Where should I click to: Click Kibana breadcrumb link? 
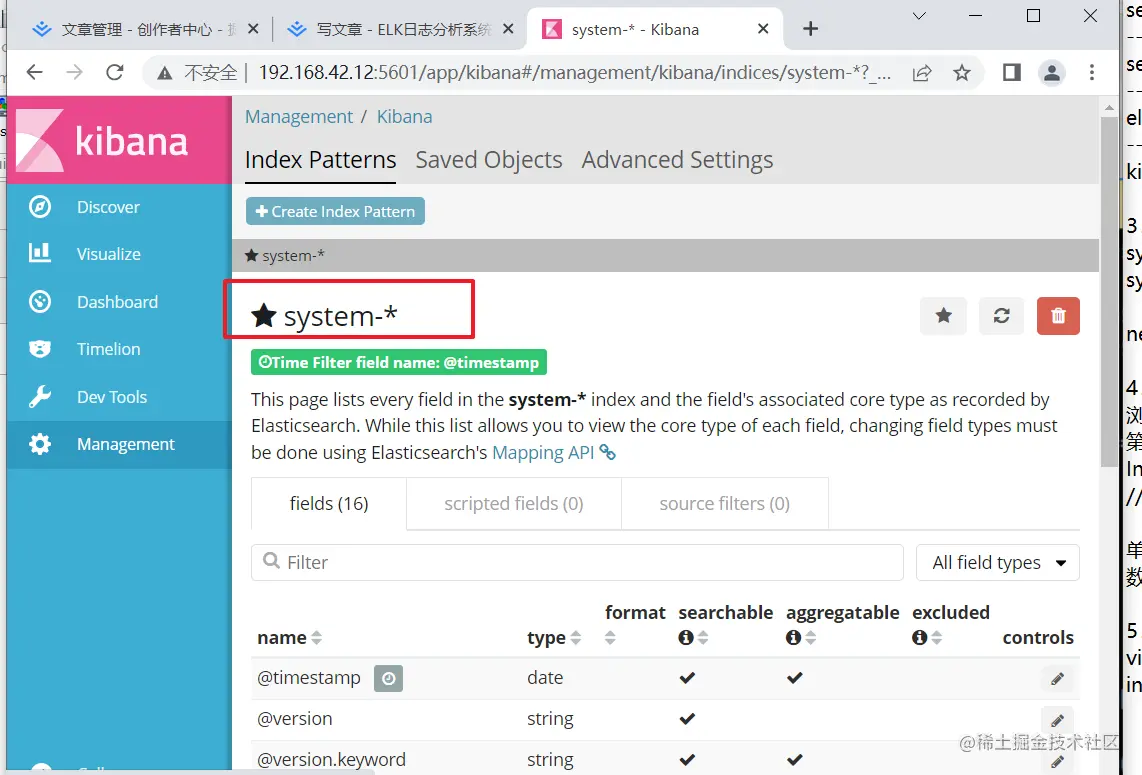pos(404,117)
